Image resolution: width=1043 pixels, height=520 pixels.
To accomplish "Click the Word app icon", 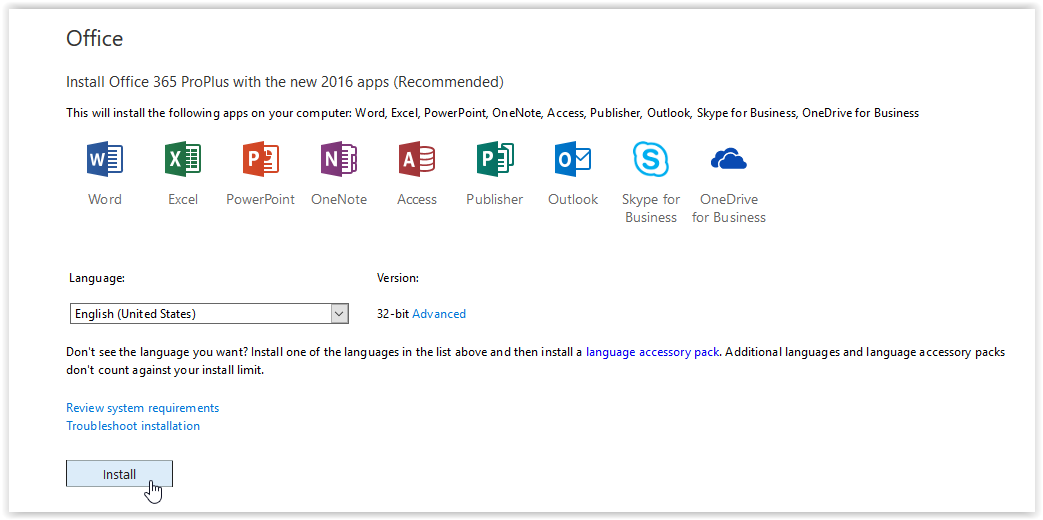I will 105,159.
